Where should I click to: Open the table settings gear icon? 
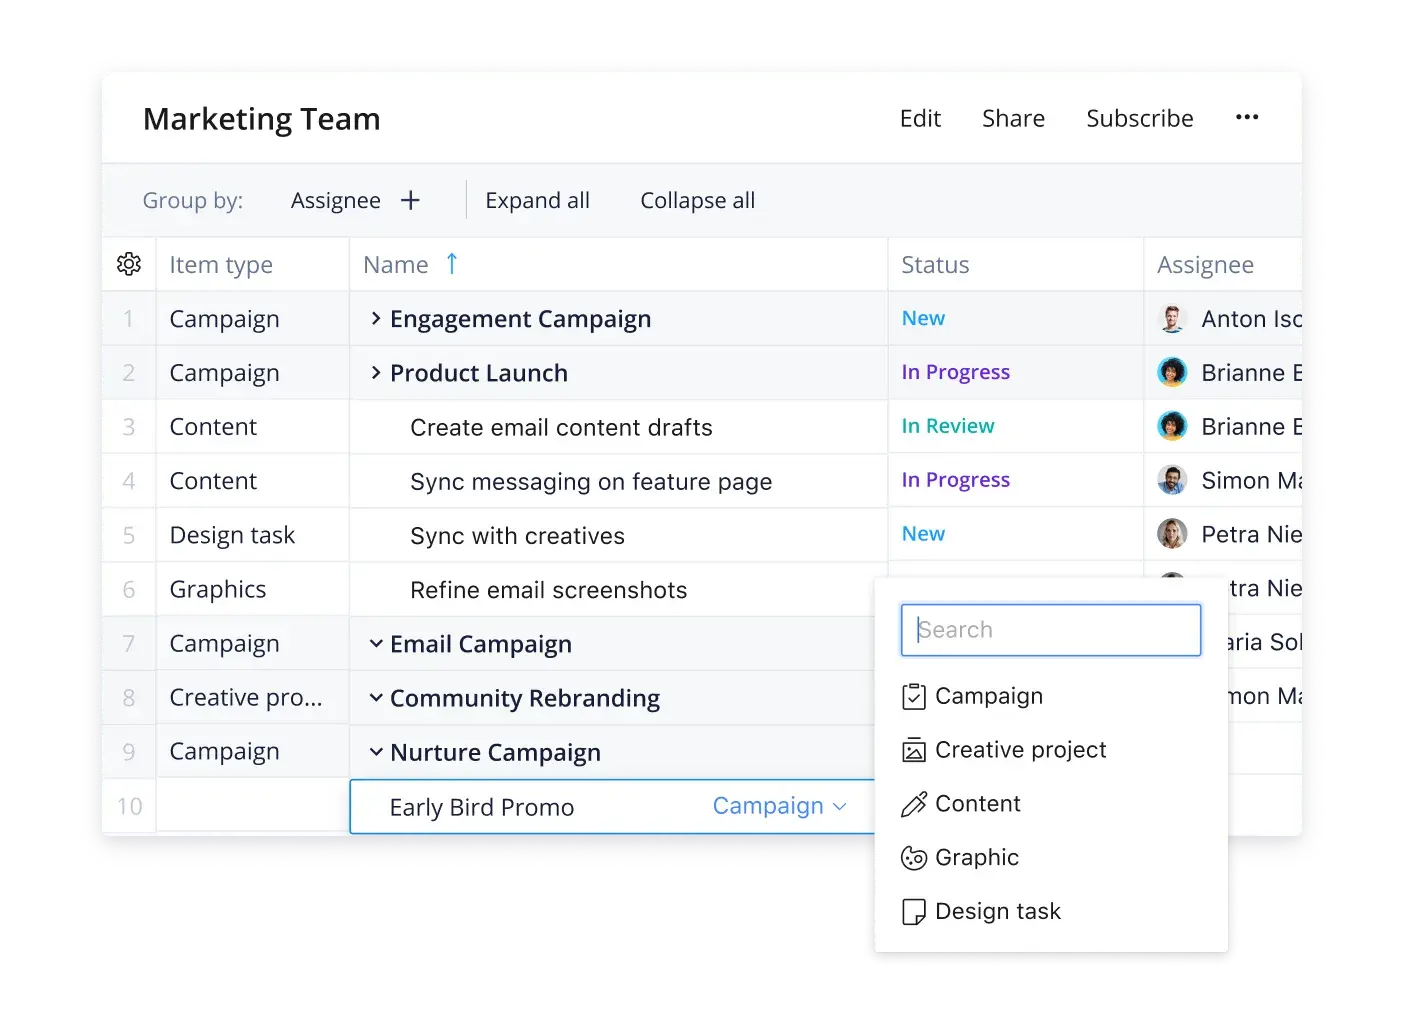[x=129, y=264]
